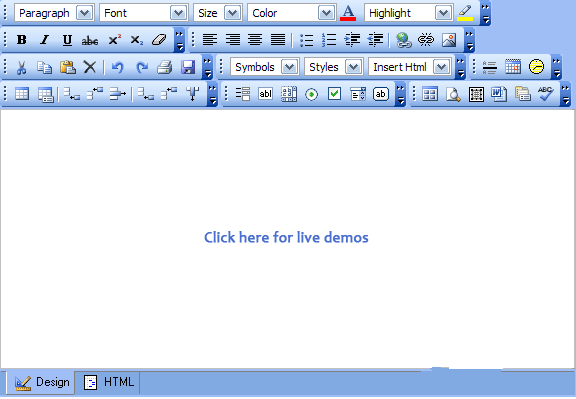Switch to the HTML tab
The height and width of the screenshot is (399, 576).
(108, 382)
